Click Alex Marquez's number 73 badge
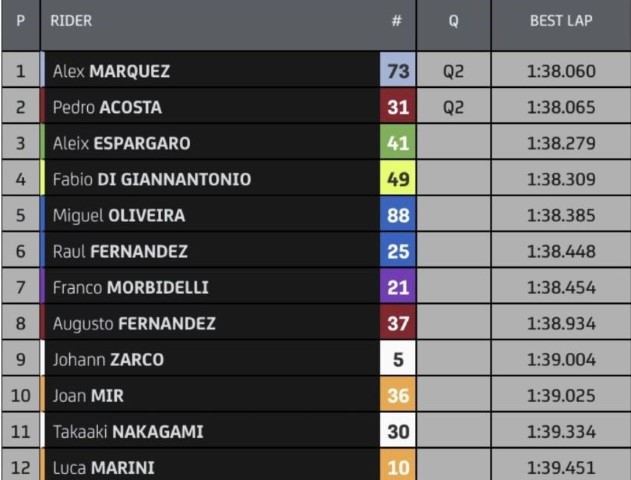 [398, 71]
